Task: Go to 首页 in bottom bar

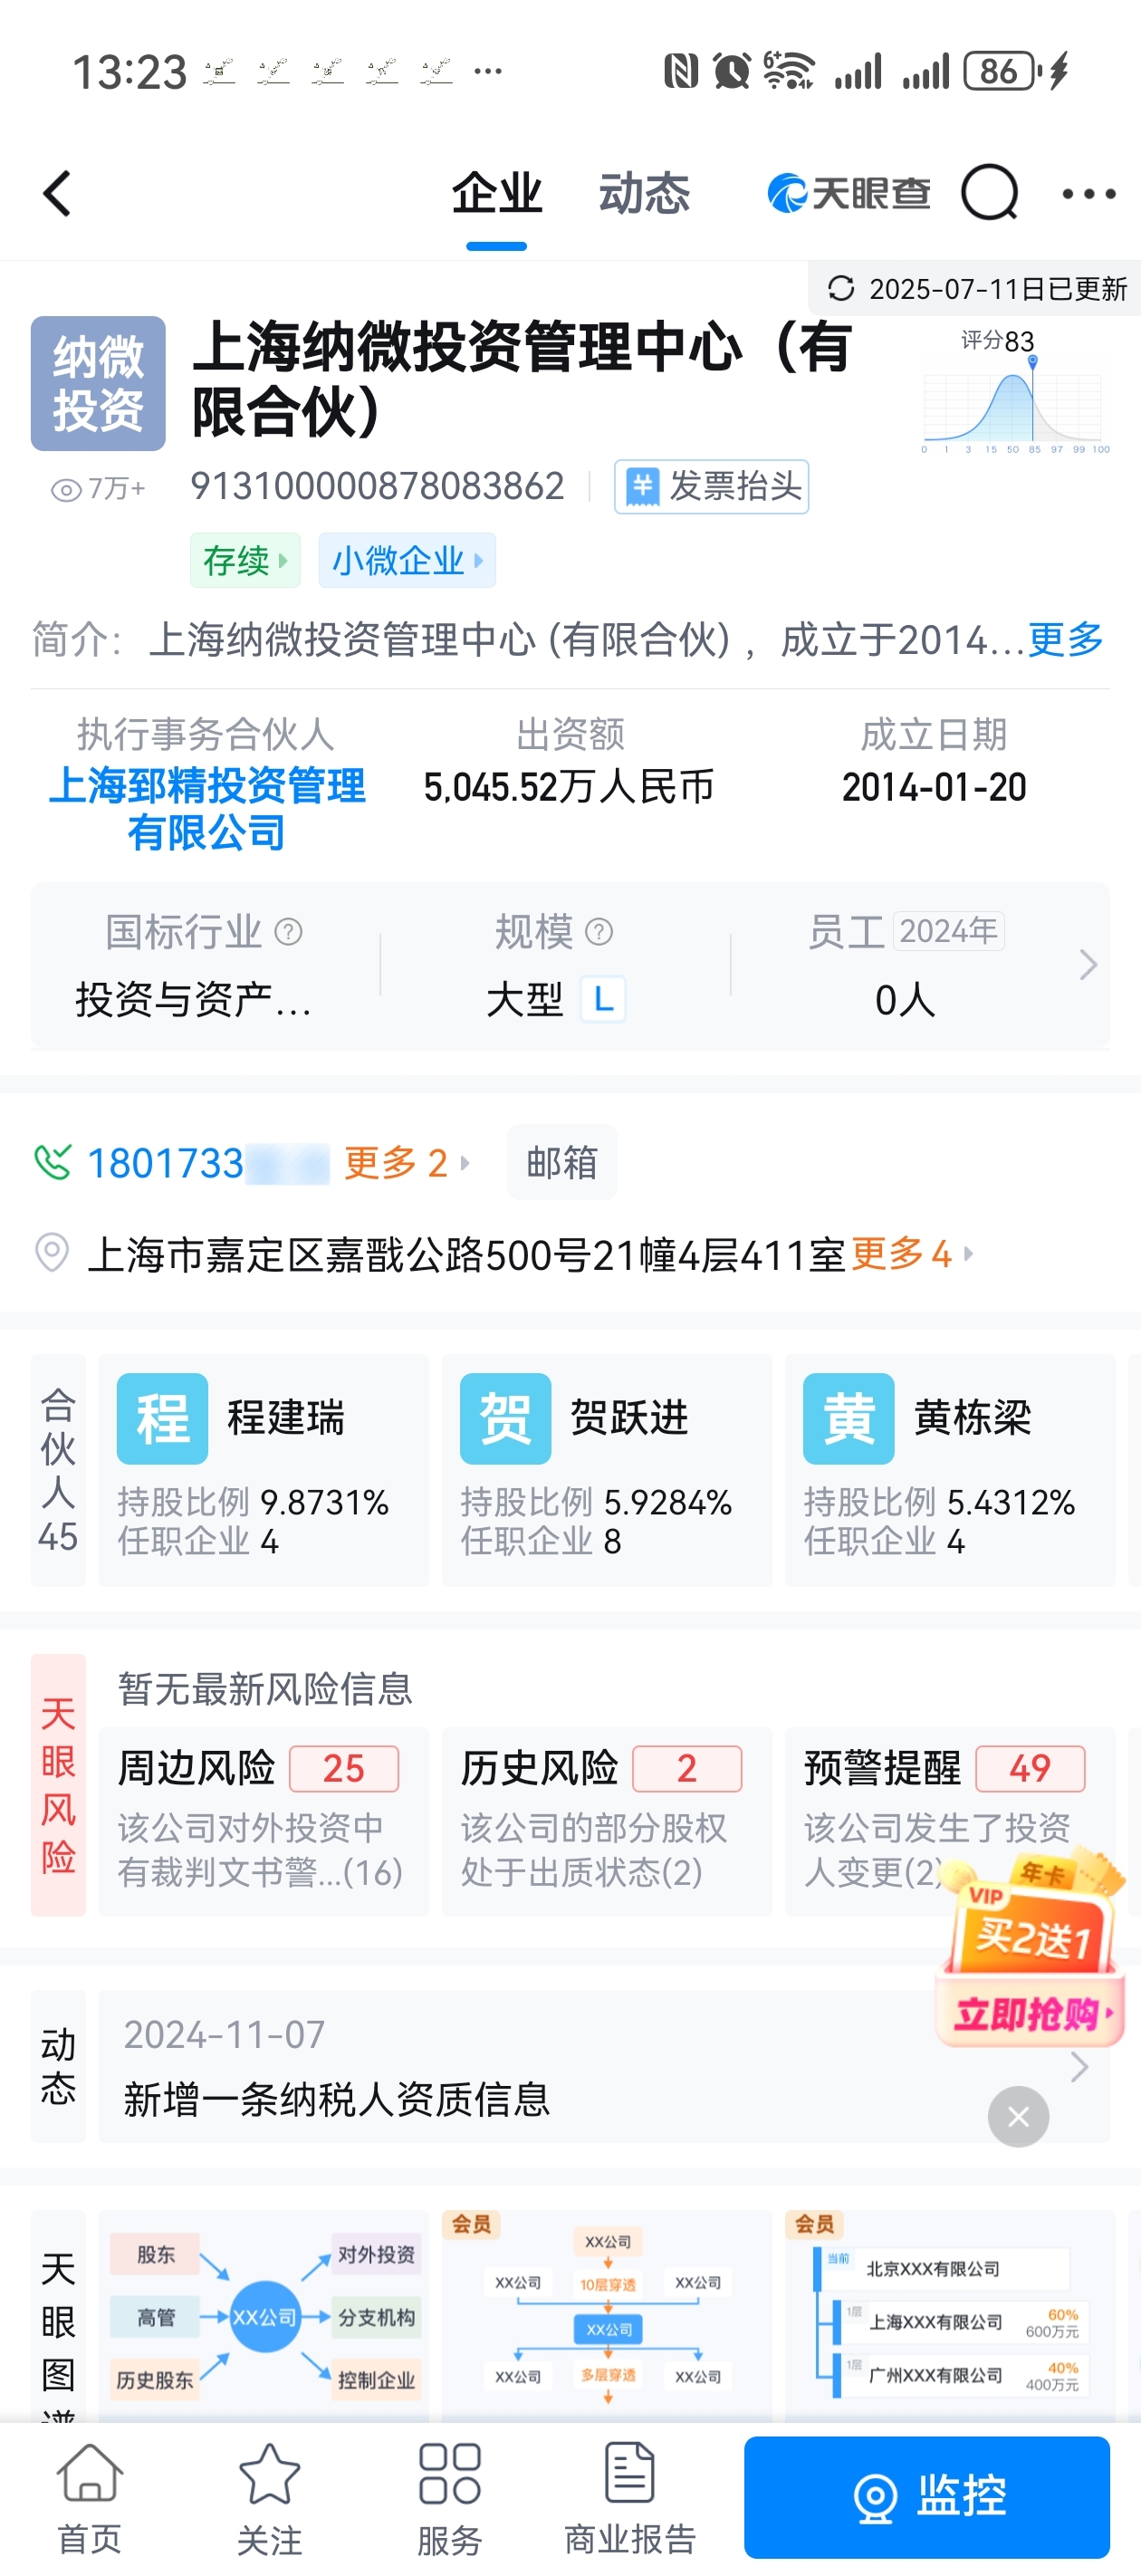Action: pyautogui.click(x=90, y=2498)
